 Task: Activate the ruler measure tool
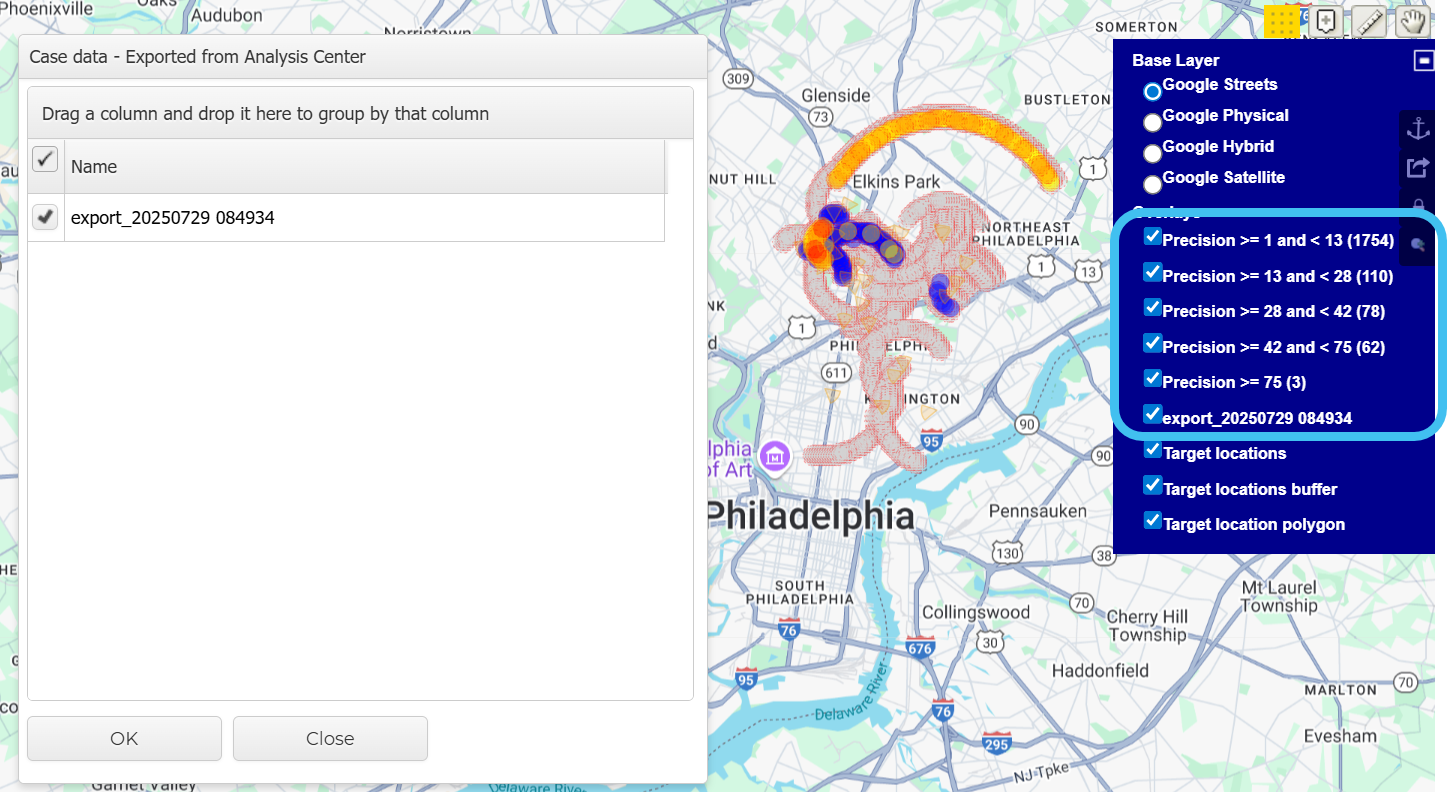[1368, 22]
